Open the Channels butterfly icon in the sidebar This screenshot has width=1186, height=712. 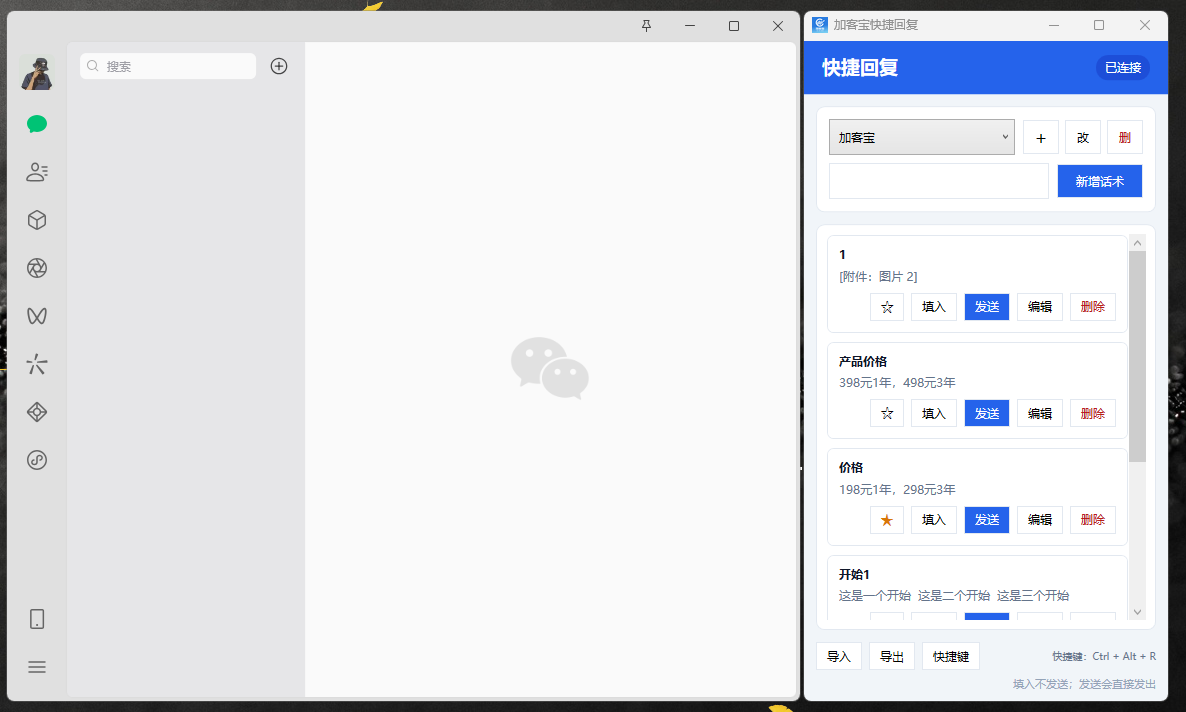point(36,316)
